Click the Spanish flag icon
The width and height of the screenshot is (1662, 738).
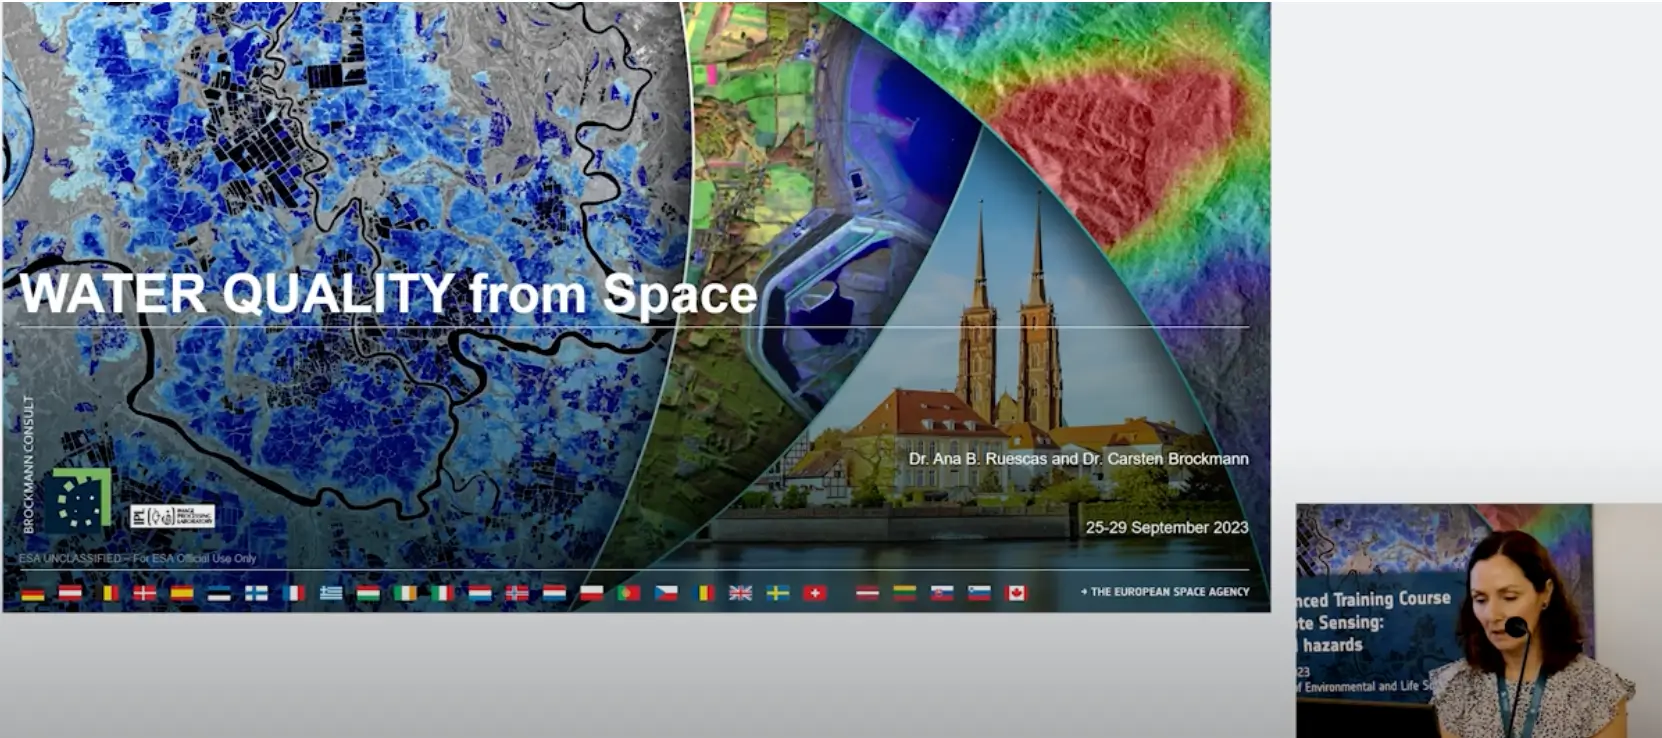click(182, 593)
